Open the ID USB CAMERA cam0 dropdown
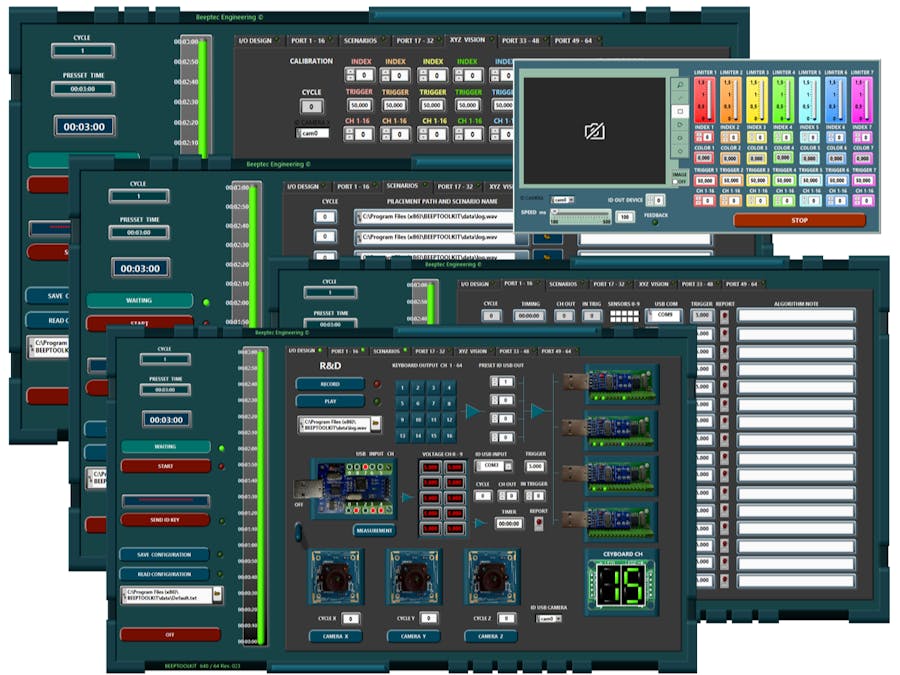 (549, 619)
